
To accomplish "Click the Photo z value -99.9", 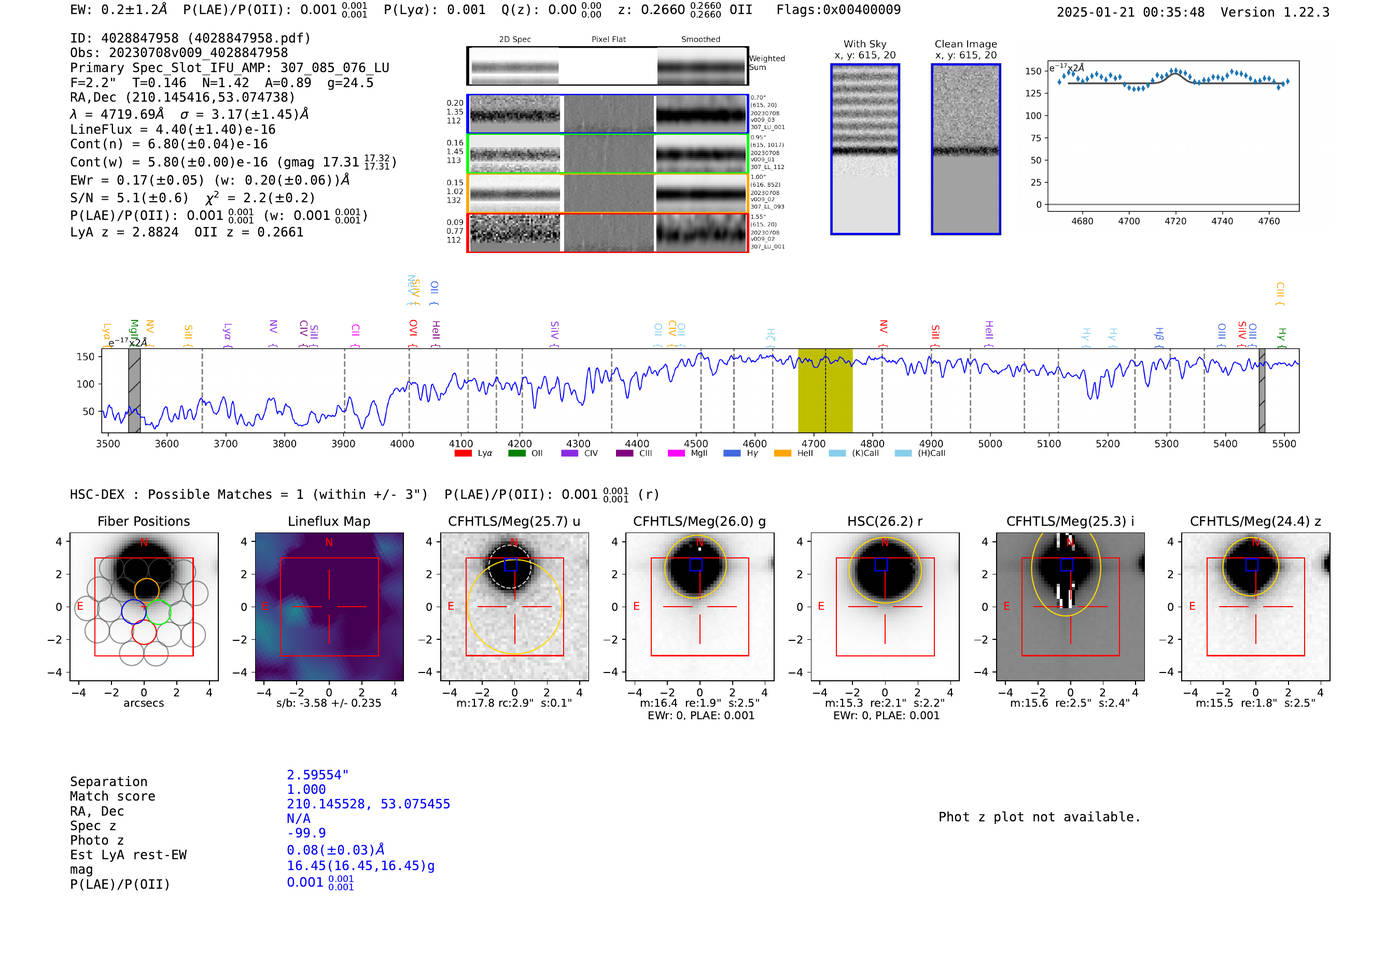I will tap(306, 833).
